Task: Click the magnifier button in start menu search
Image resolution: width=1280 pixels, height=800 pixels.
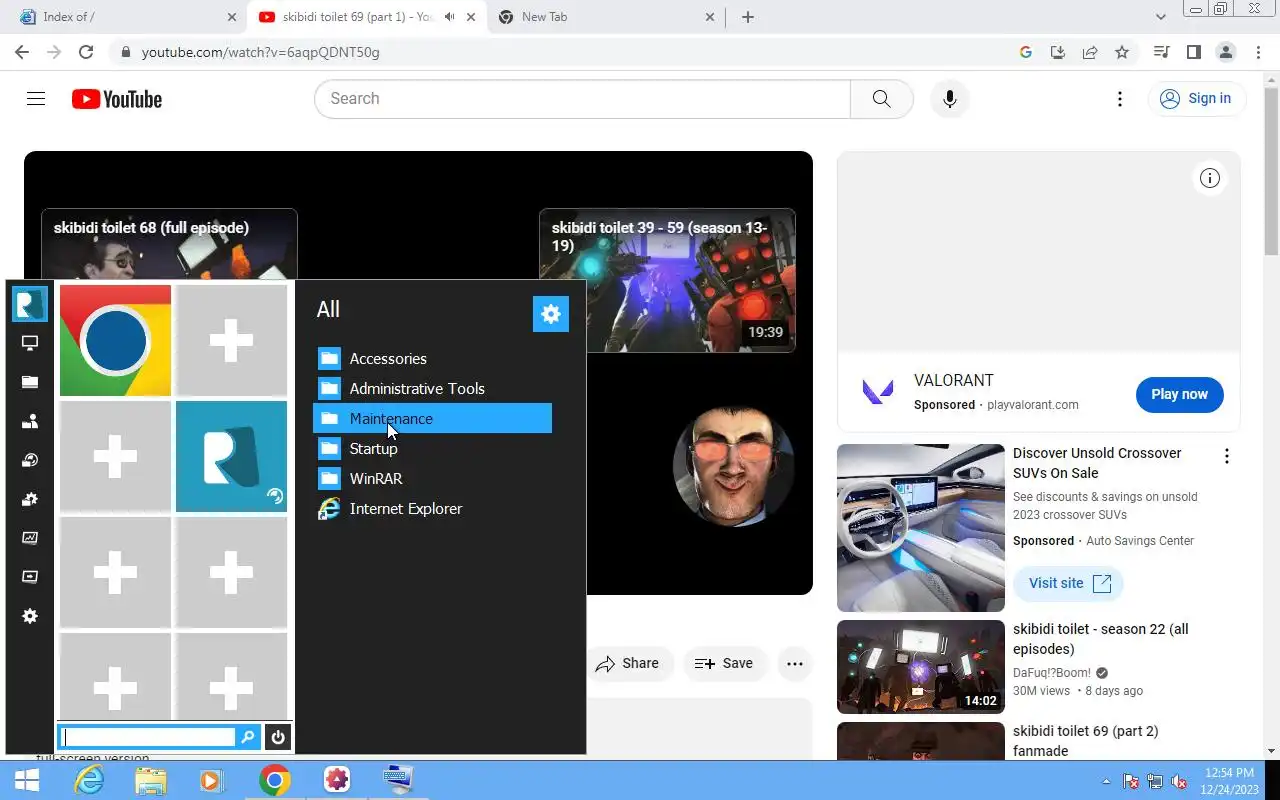Action: (x=248, y=738)
